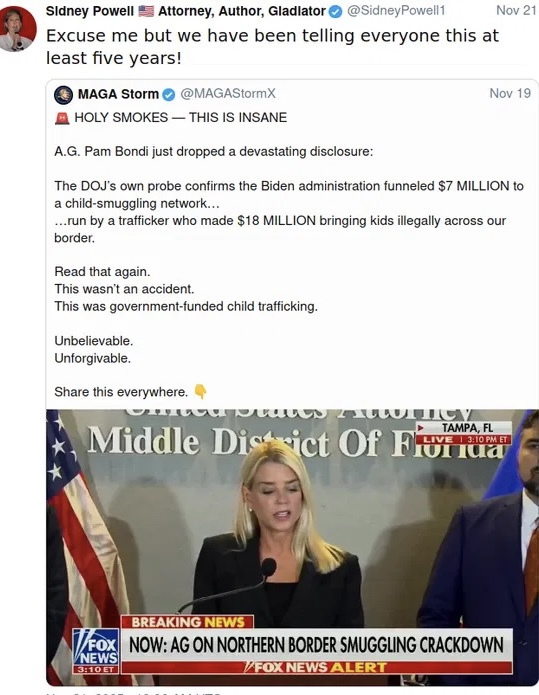Screen dimensions: 539x695
Task: Click the quoted text "HOLY SMOKES — THIS IS INSANE"
Action: click(x=180, y=117)
